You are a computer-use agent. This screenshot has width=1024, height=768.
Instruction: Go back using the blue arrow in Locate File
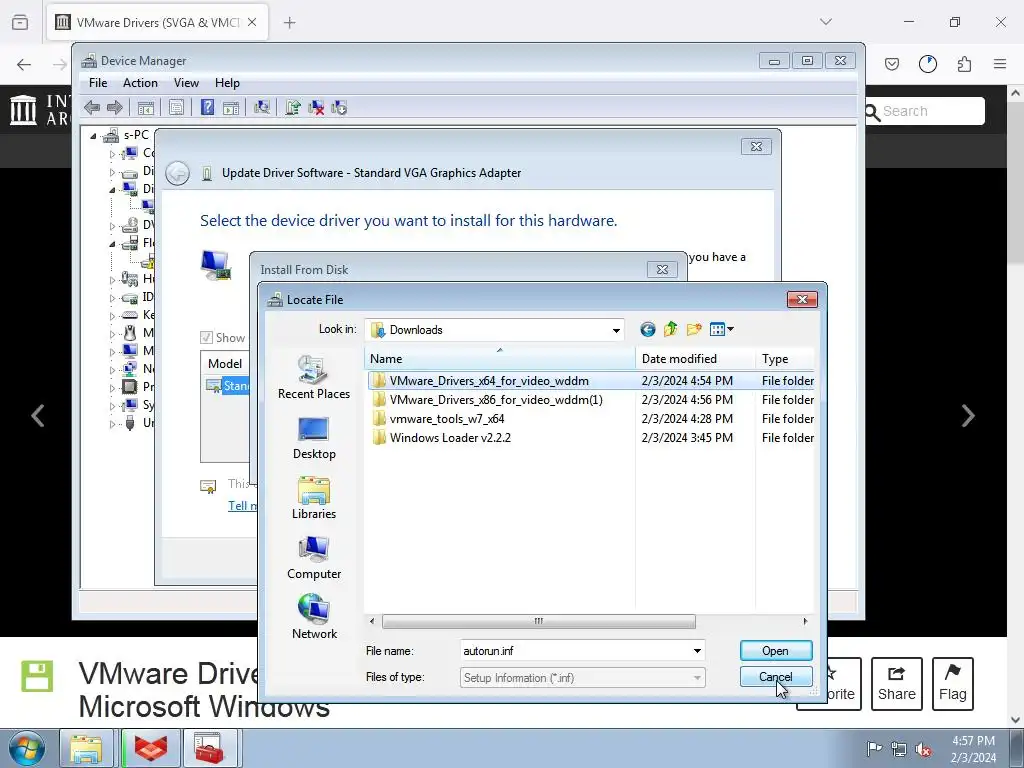647,329
